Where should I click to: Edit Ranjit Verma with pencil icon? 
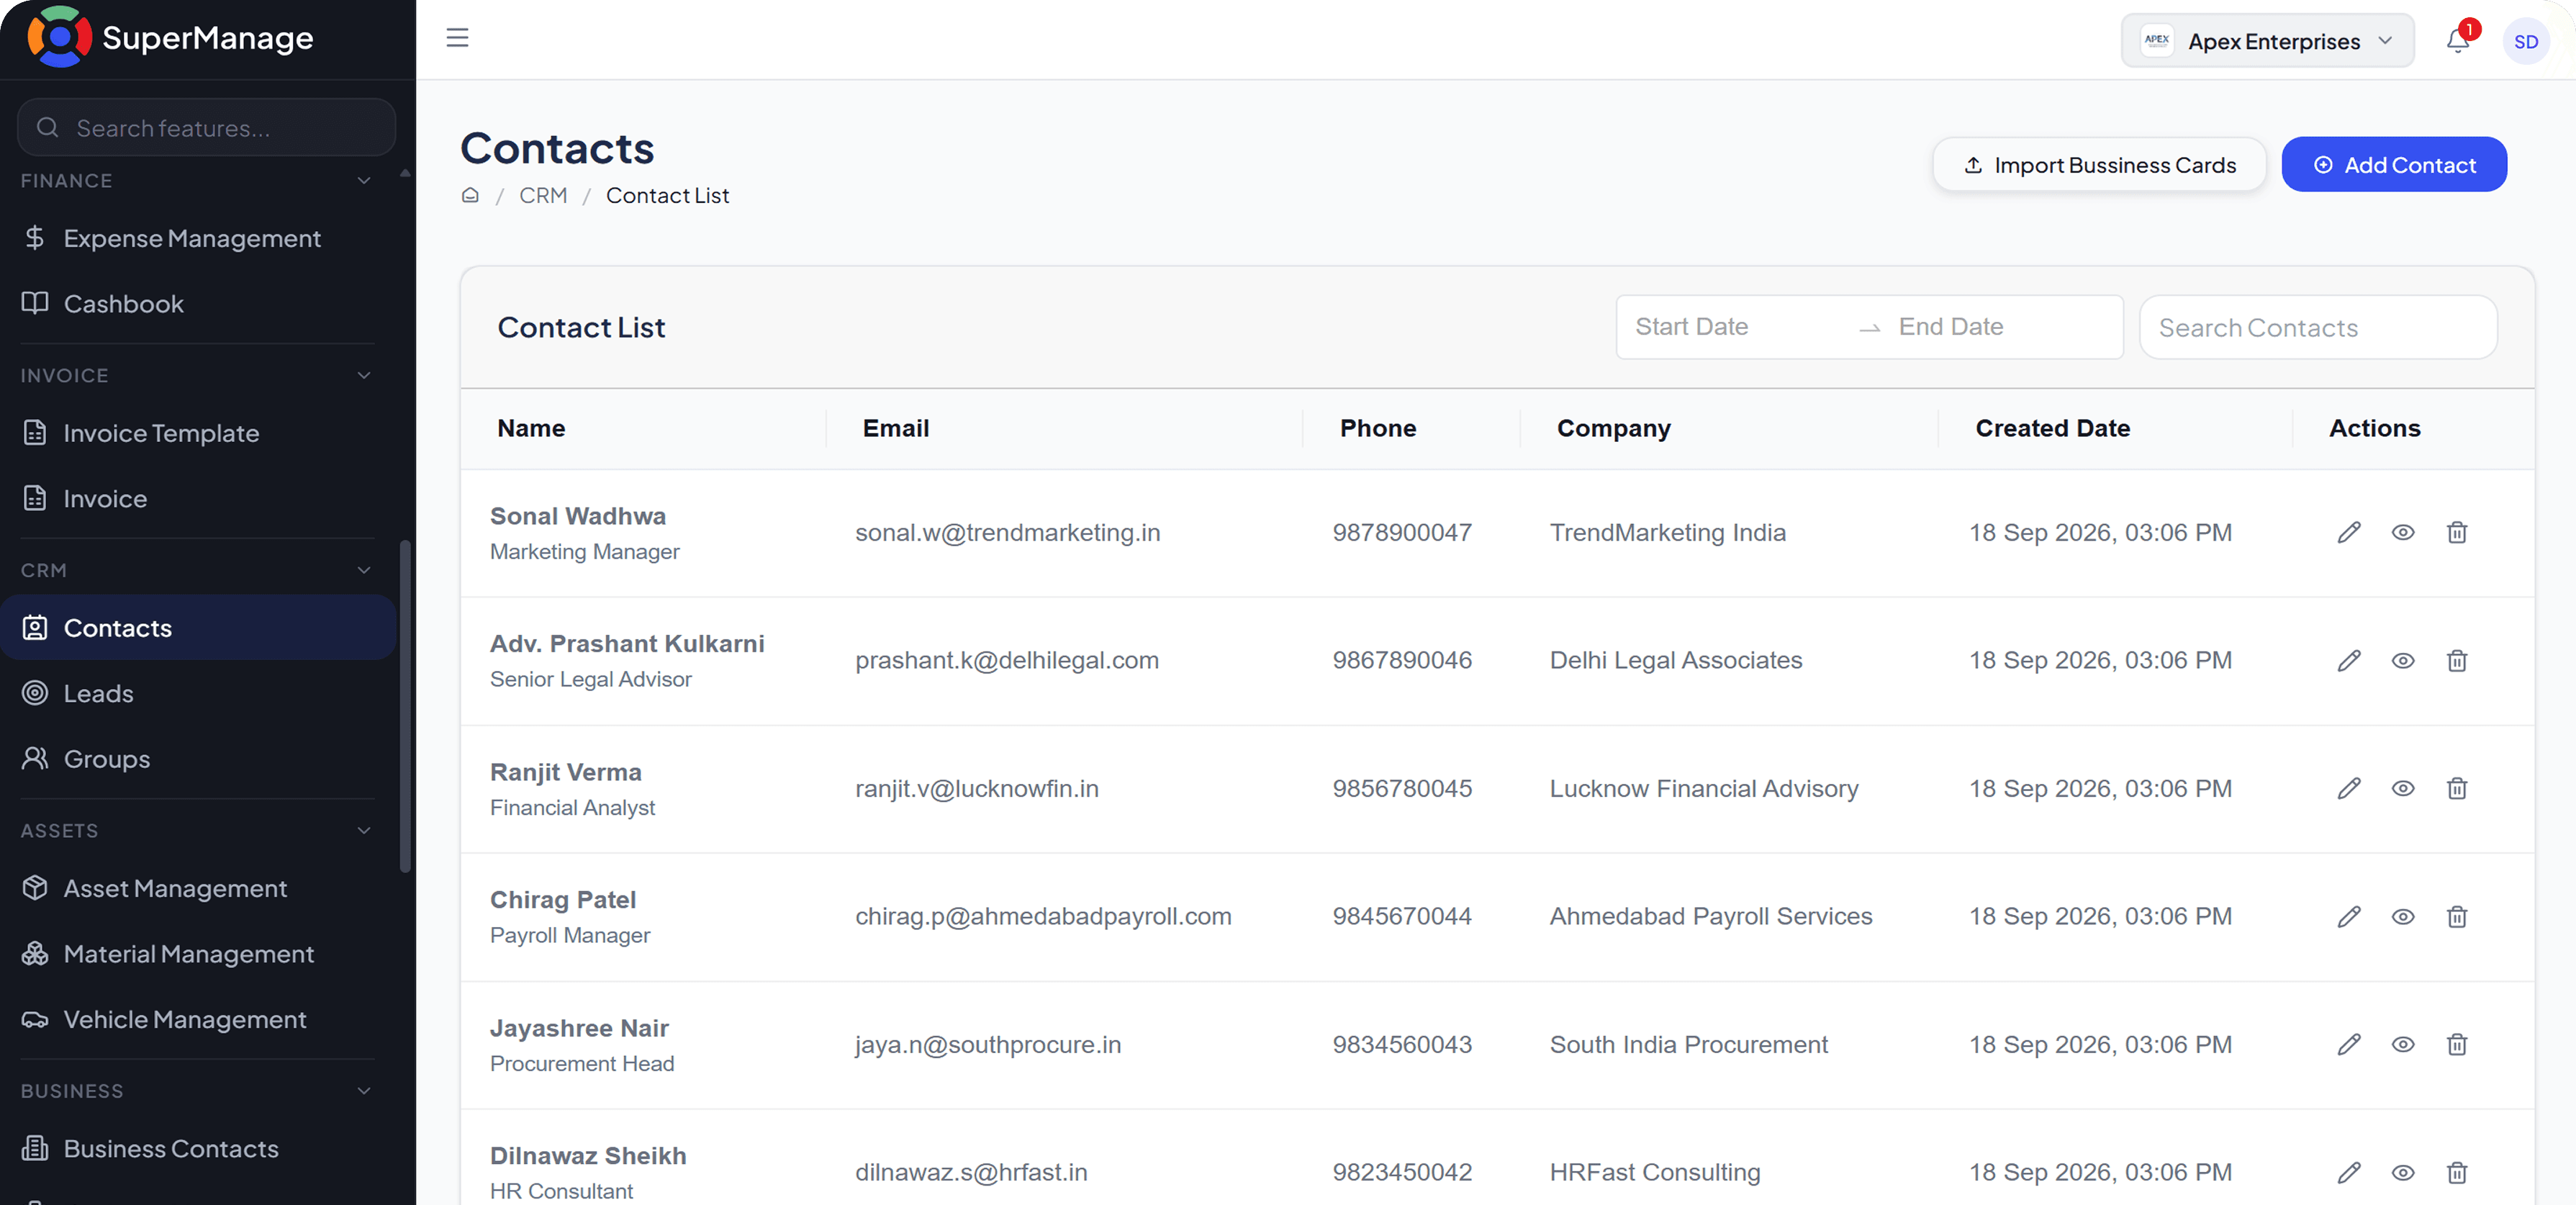[2349, 788]
